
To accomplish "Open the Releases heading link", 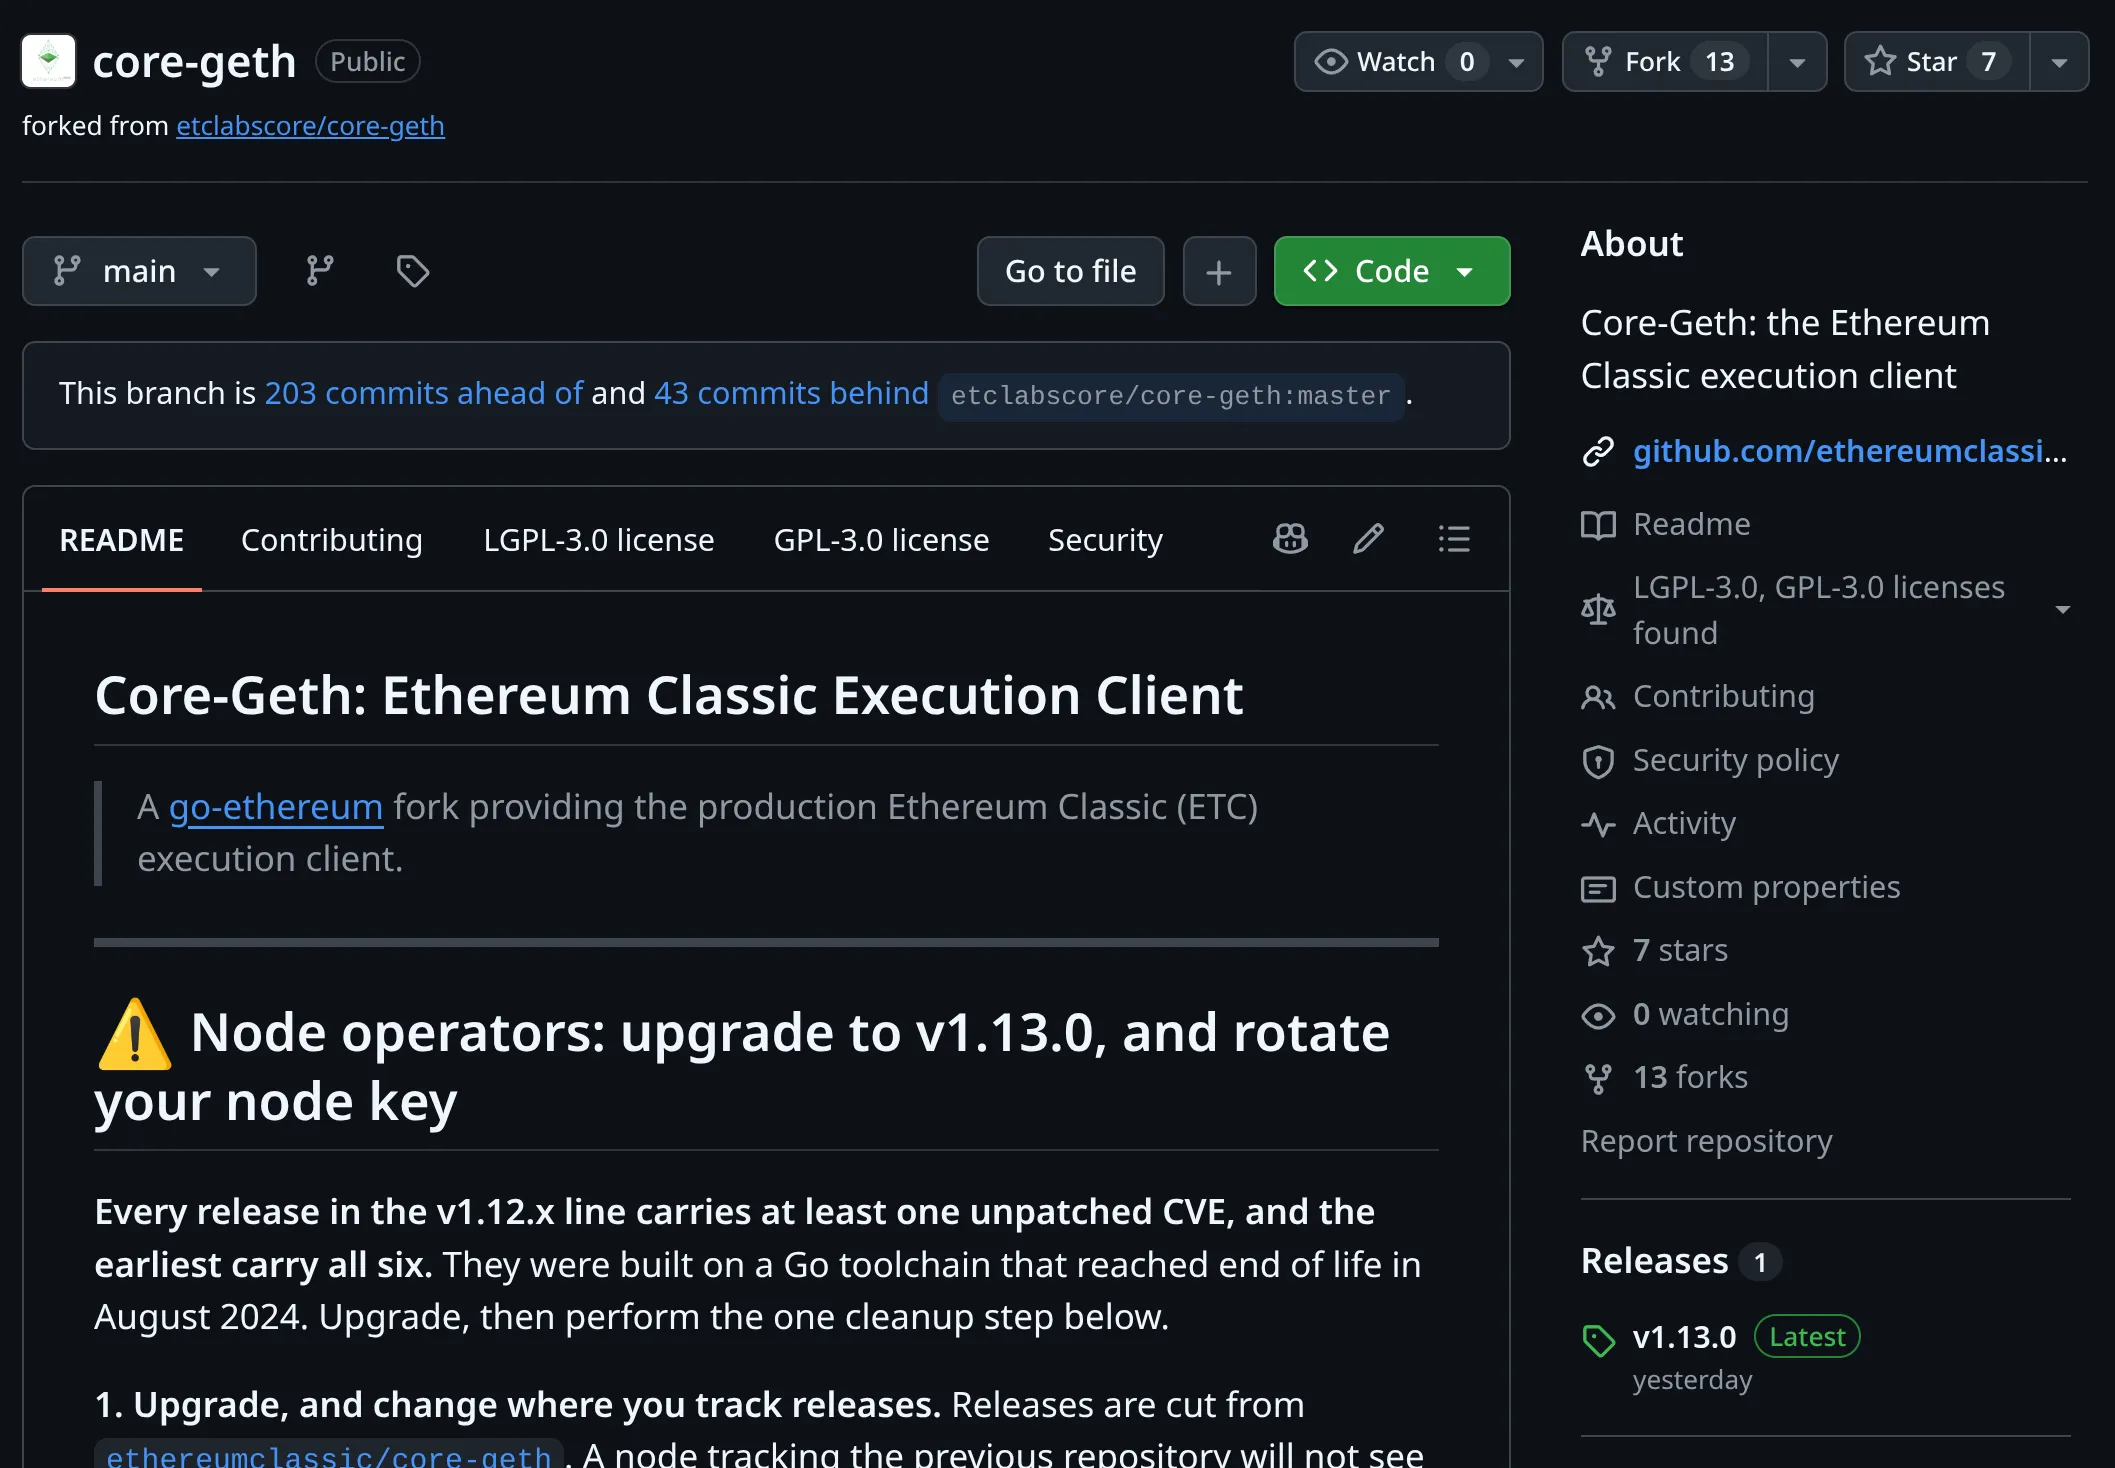I will coord(1655,1262).
